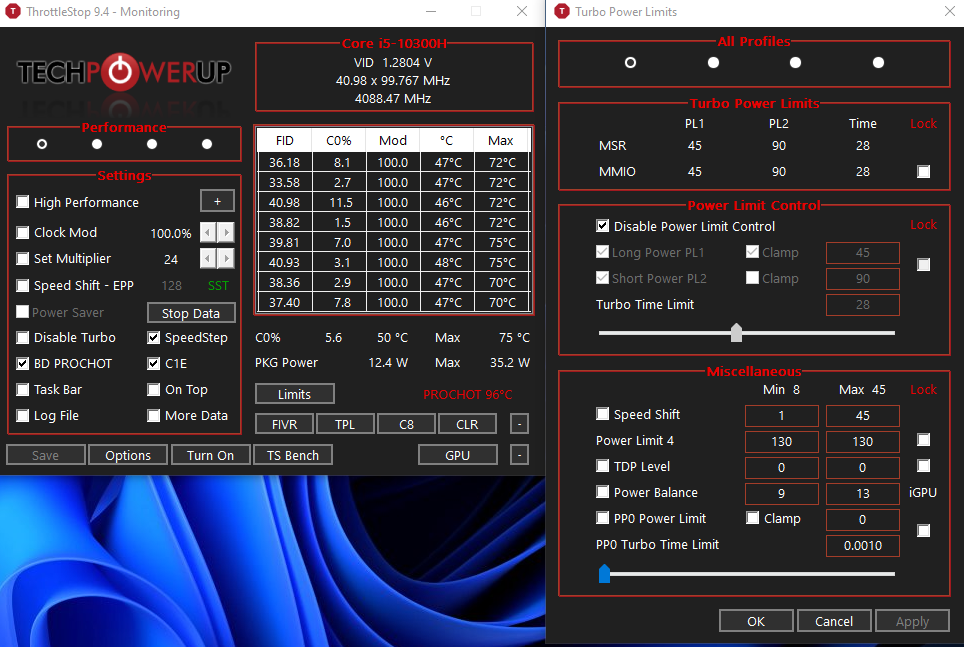The width and height of the screenshot is (964, 647).
Task: Uncheck the SpeedStep option
Action: coord(154,338)
